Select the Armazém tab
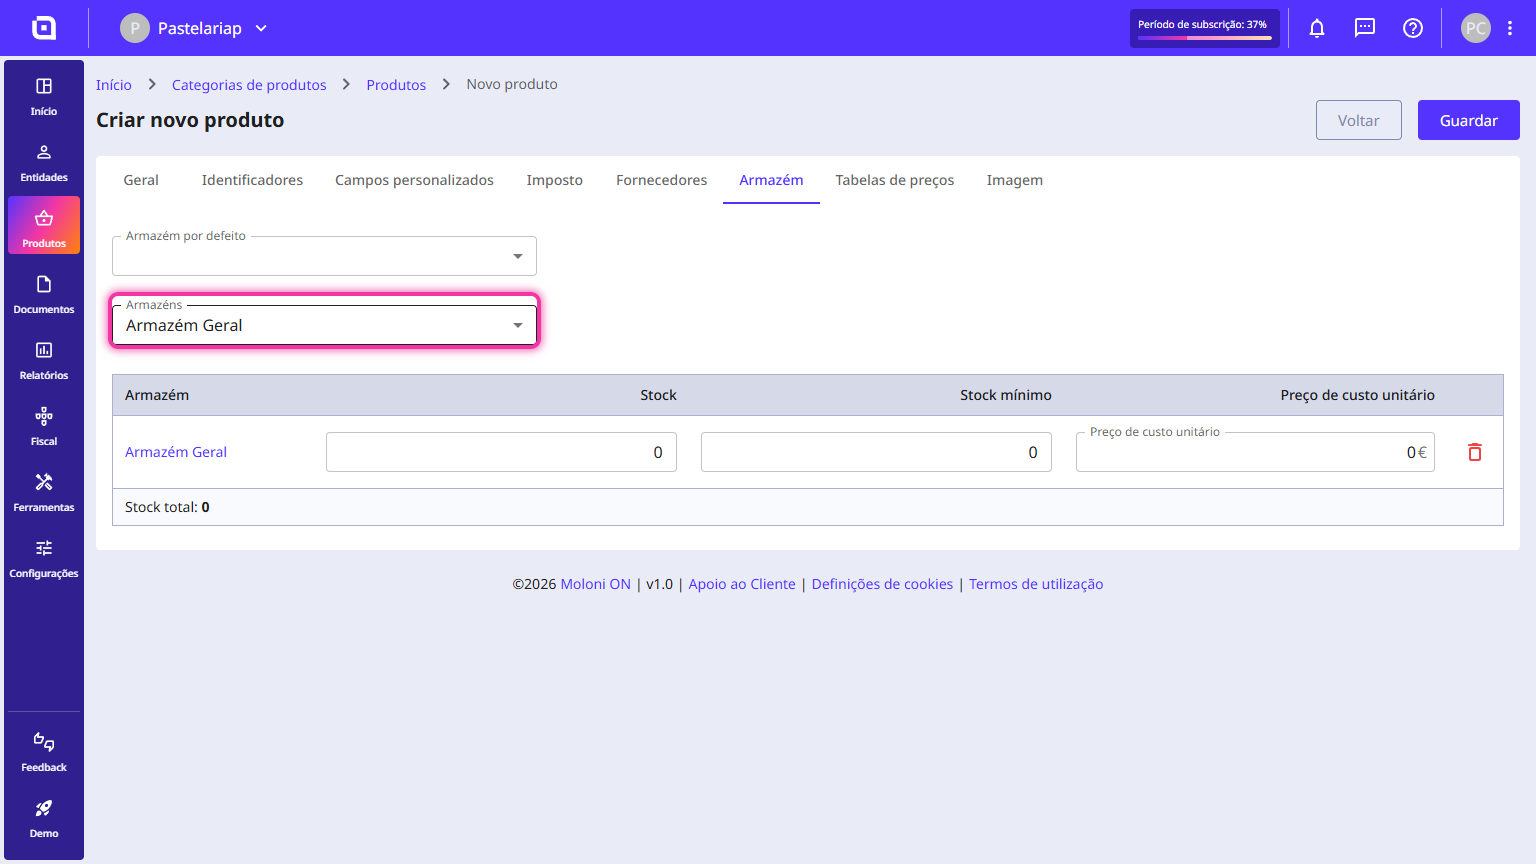This screenshot has height=864, width=1536. (x=771, y=180)
